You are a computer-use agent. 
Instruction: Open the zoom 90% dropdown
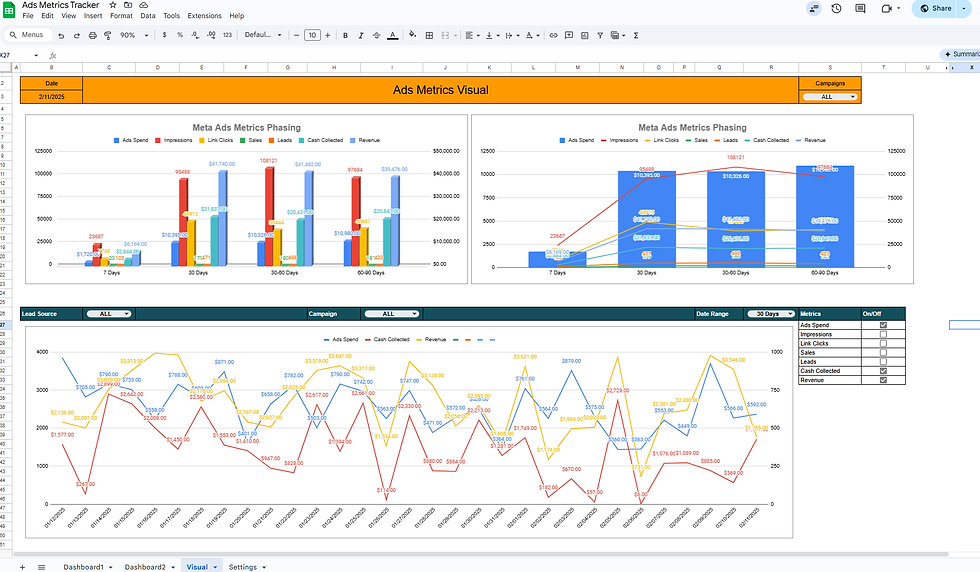pyautogui.click(x=134, y=36)
